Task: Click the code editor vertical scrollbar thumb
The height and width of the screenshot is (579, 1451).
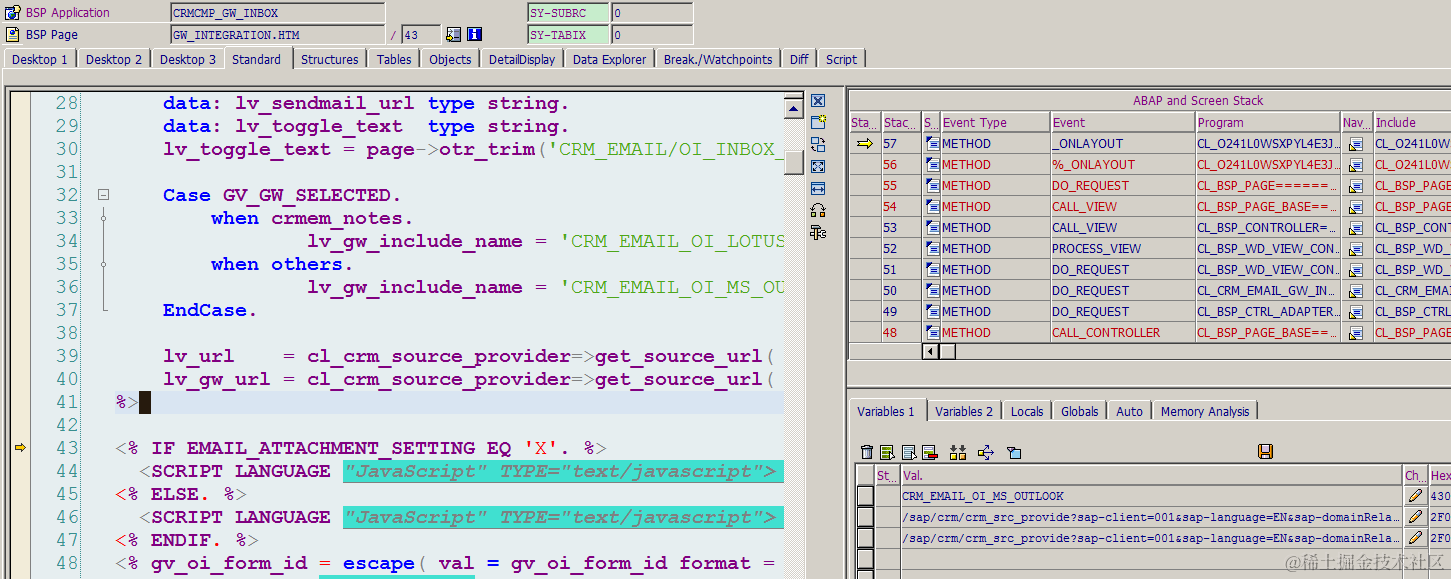Action: point(793,162)
